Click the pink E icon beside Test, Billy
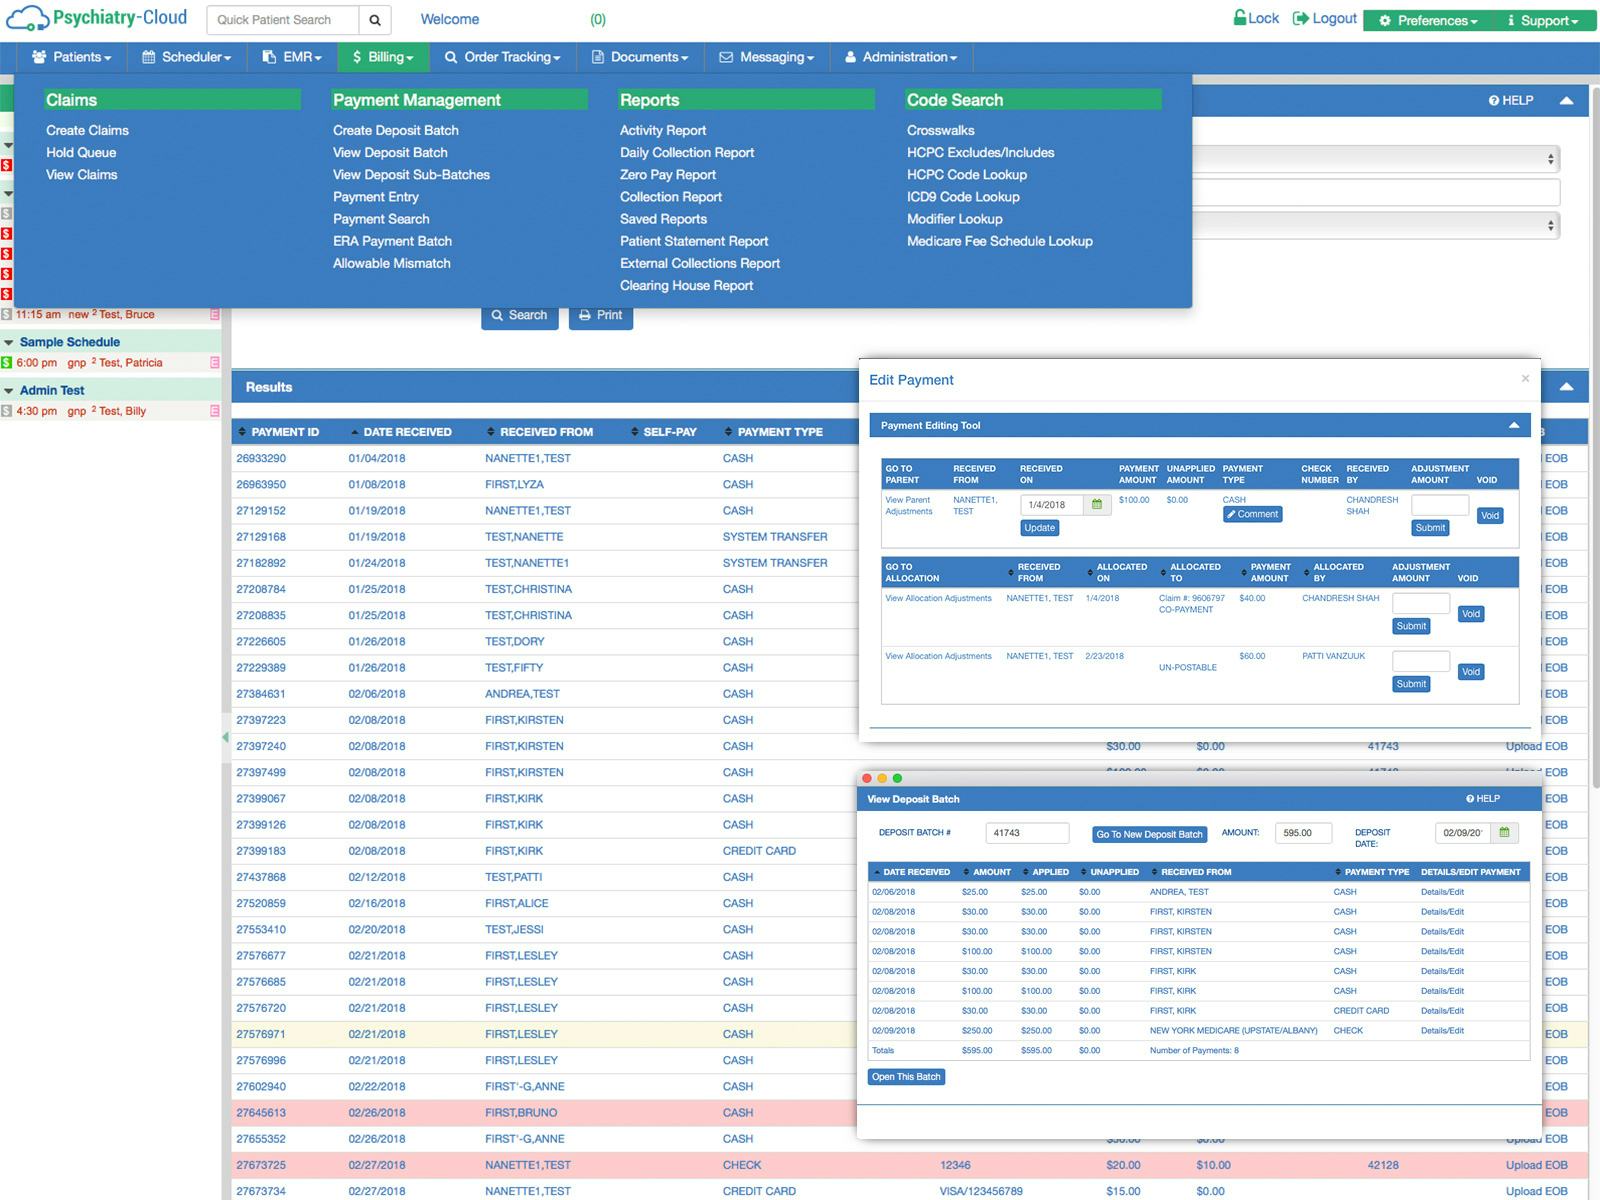1600x1200 pixels. [x=215, y=410]
